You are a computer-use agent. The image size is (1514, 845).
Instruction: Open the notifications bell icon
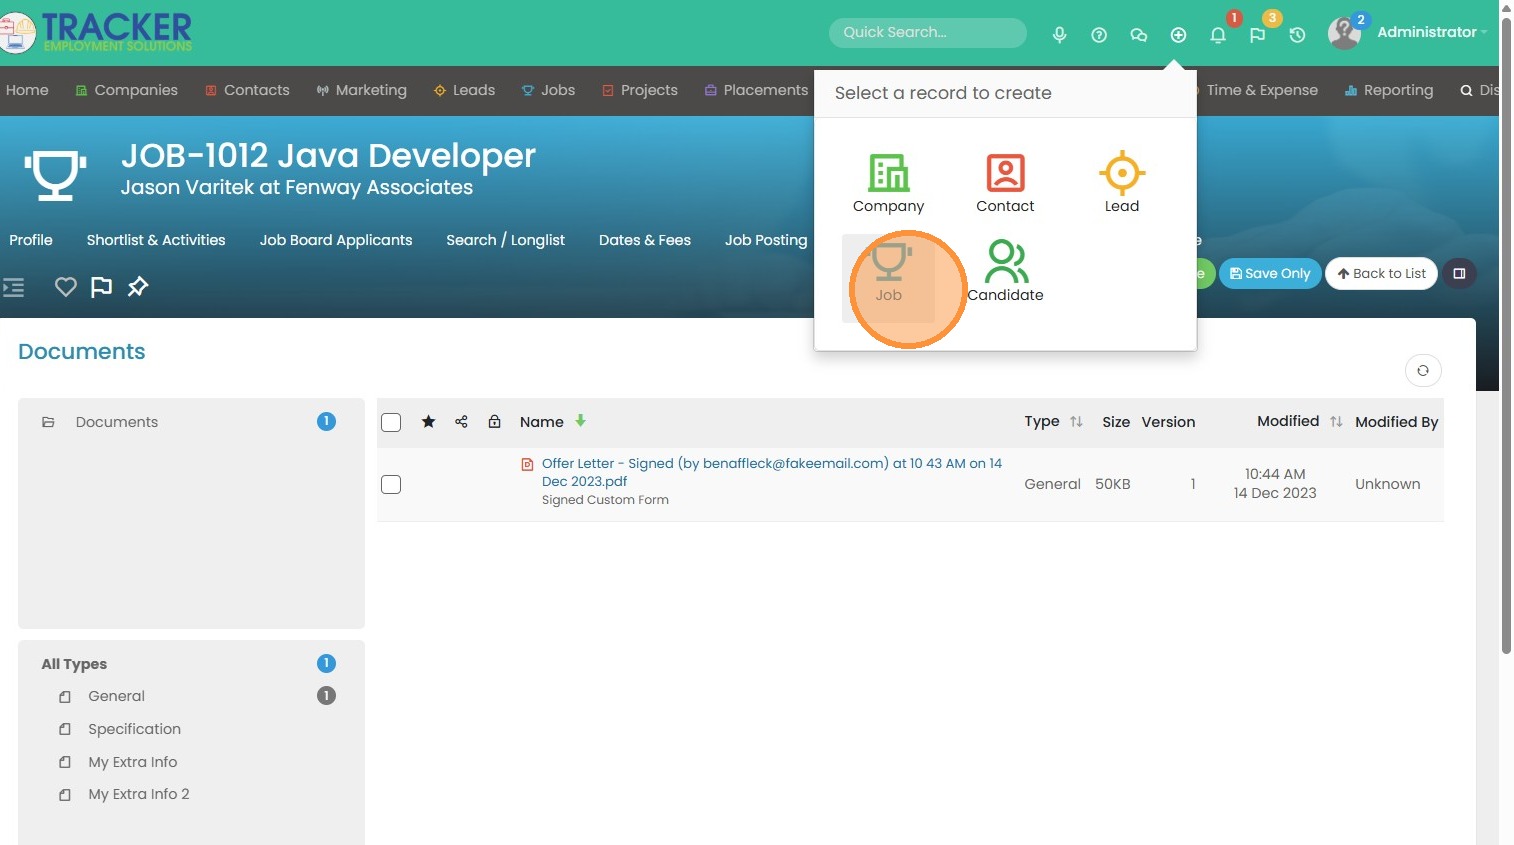[x=1217, y=35]
